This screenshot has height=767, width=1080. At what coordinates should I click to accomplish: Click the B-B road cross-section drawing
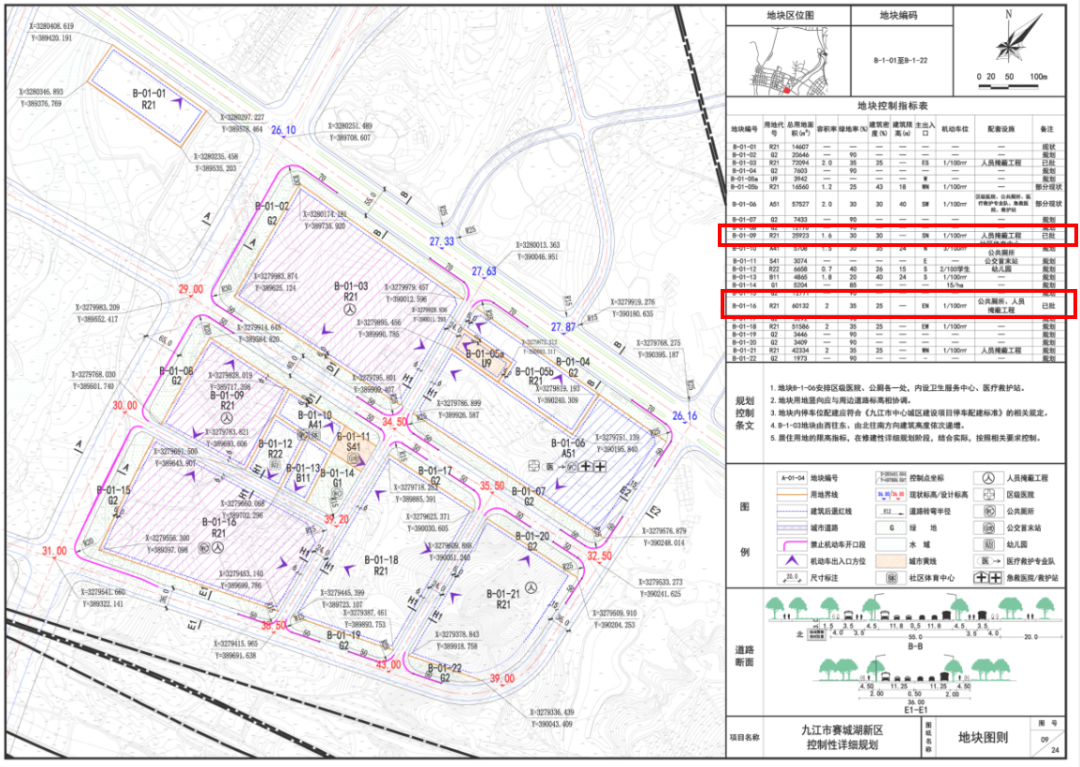[x=913, y=622]
